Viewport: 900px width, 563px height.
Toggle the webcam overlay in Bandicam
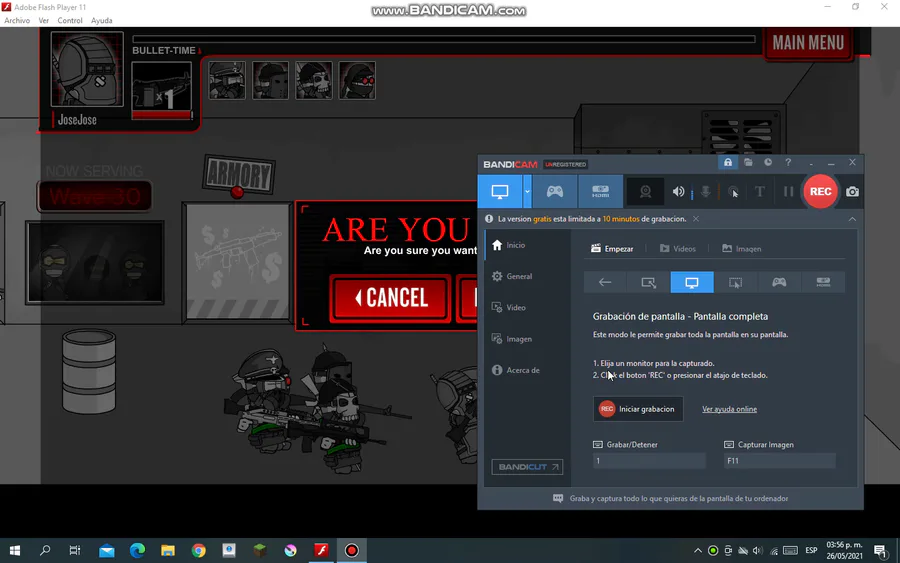coord(645,192)
